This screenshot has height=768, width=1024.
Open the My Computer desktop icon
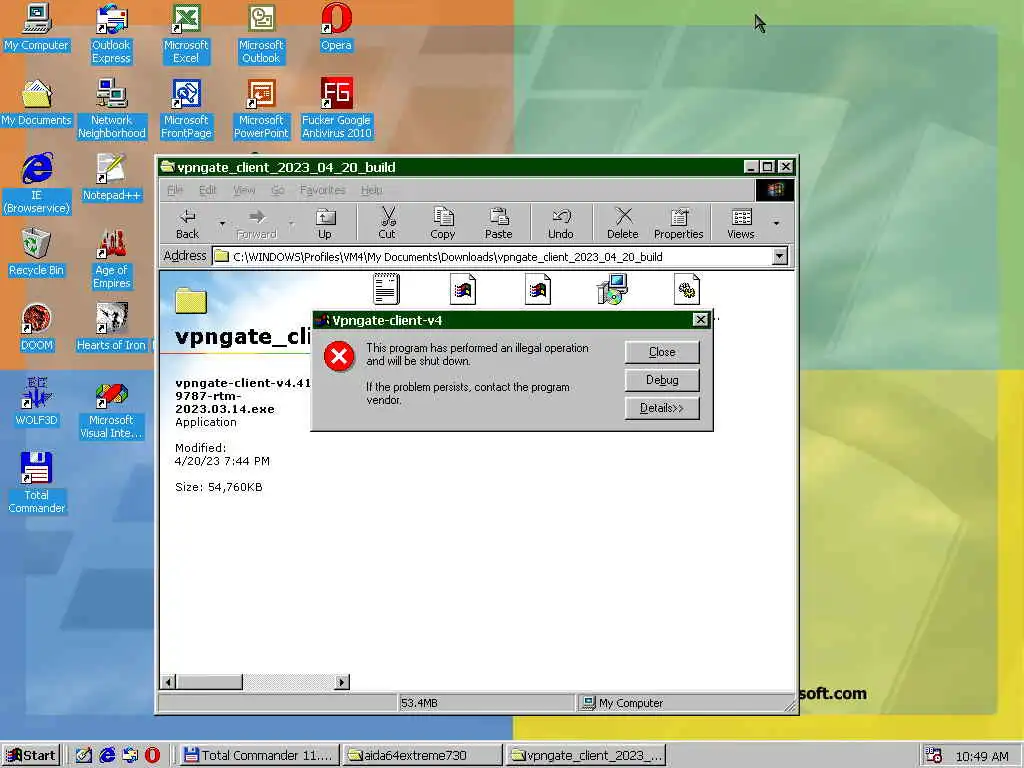pos(37,27)
